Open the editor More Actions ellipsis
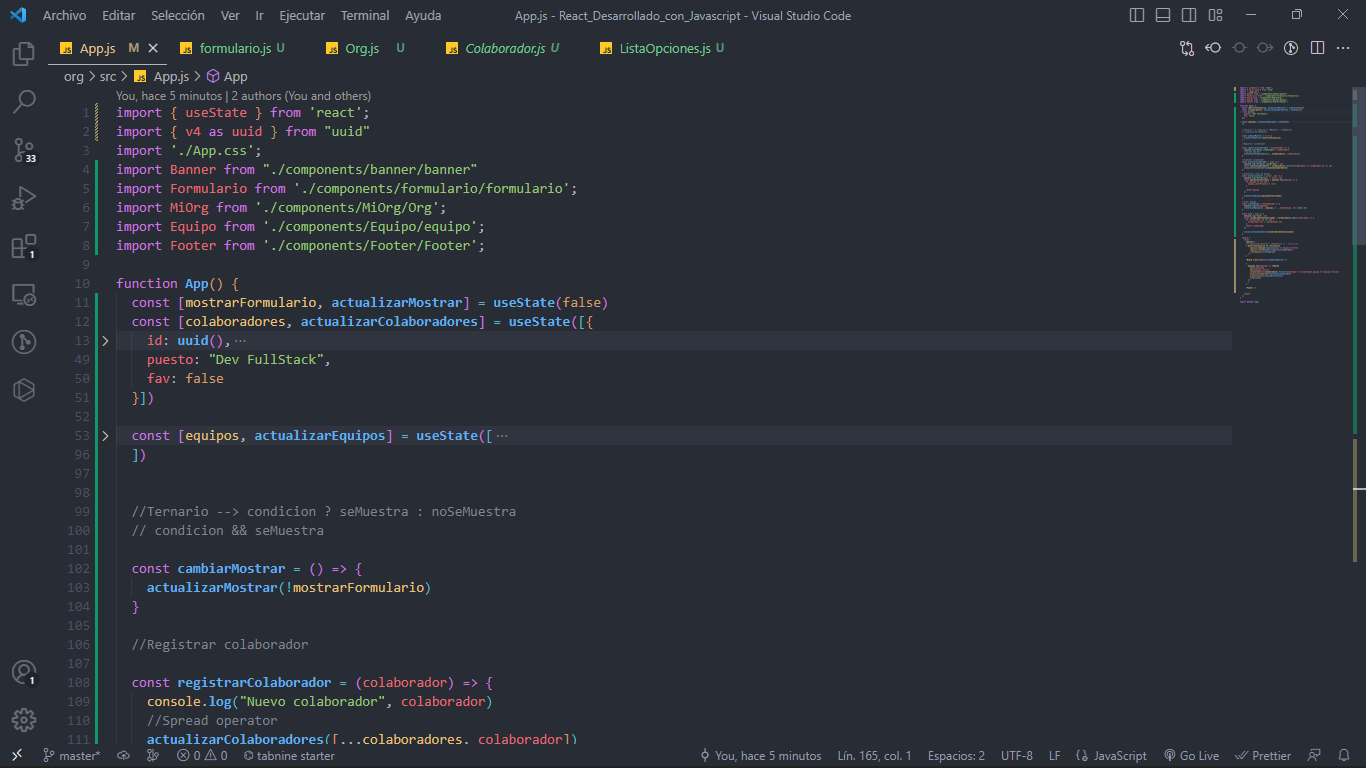Viewport: 1366px width, 768px height. pyautogui.click(x=1343, y=48)
